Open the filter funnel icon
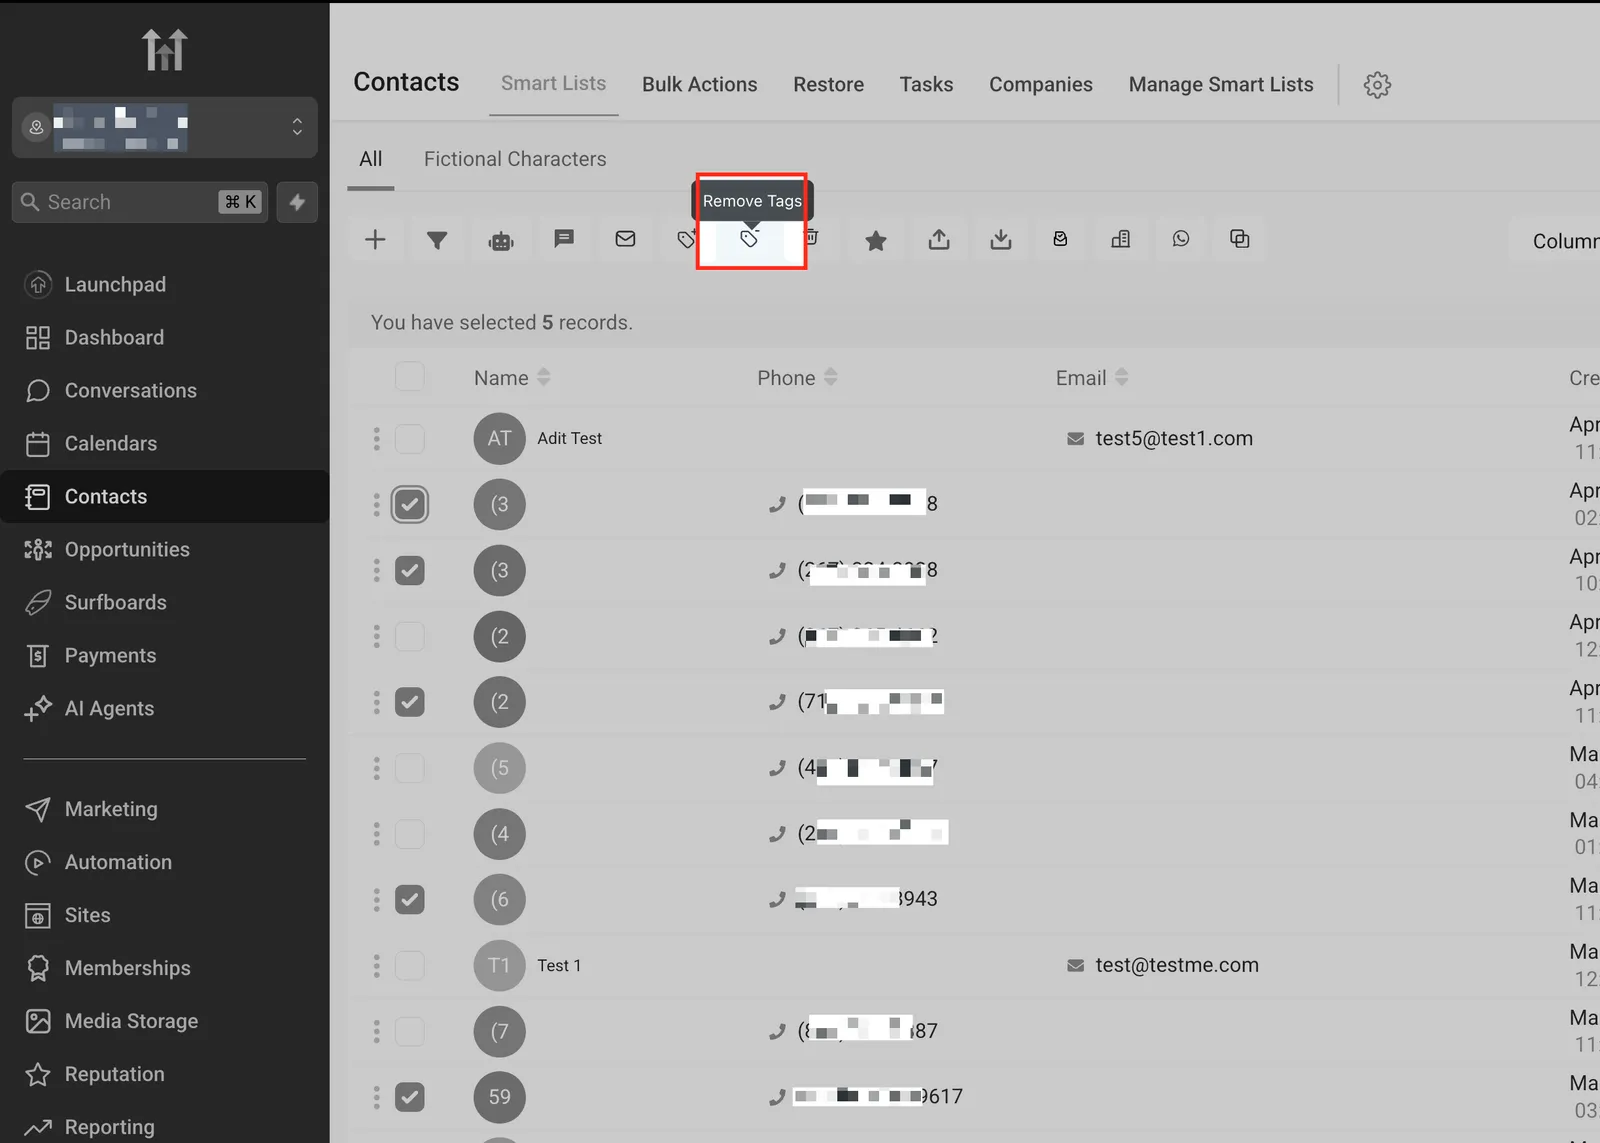The image size is (1600, 1143). click(437, 240)
